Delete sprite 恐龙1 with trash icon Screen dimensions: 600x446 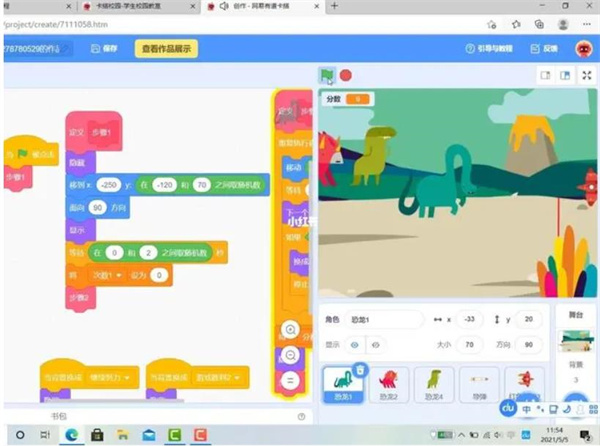[x=360, y=370]
